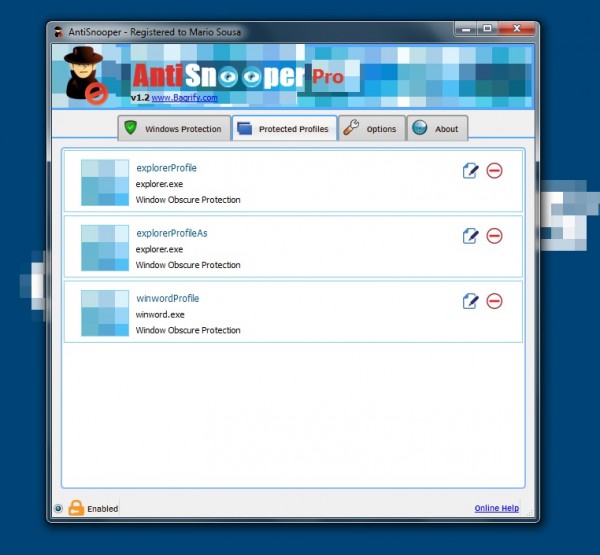Edit the winwordProfile entry
Image resolution: width=600 pixels, height=555 pixels.
coord(470,301)
